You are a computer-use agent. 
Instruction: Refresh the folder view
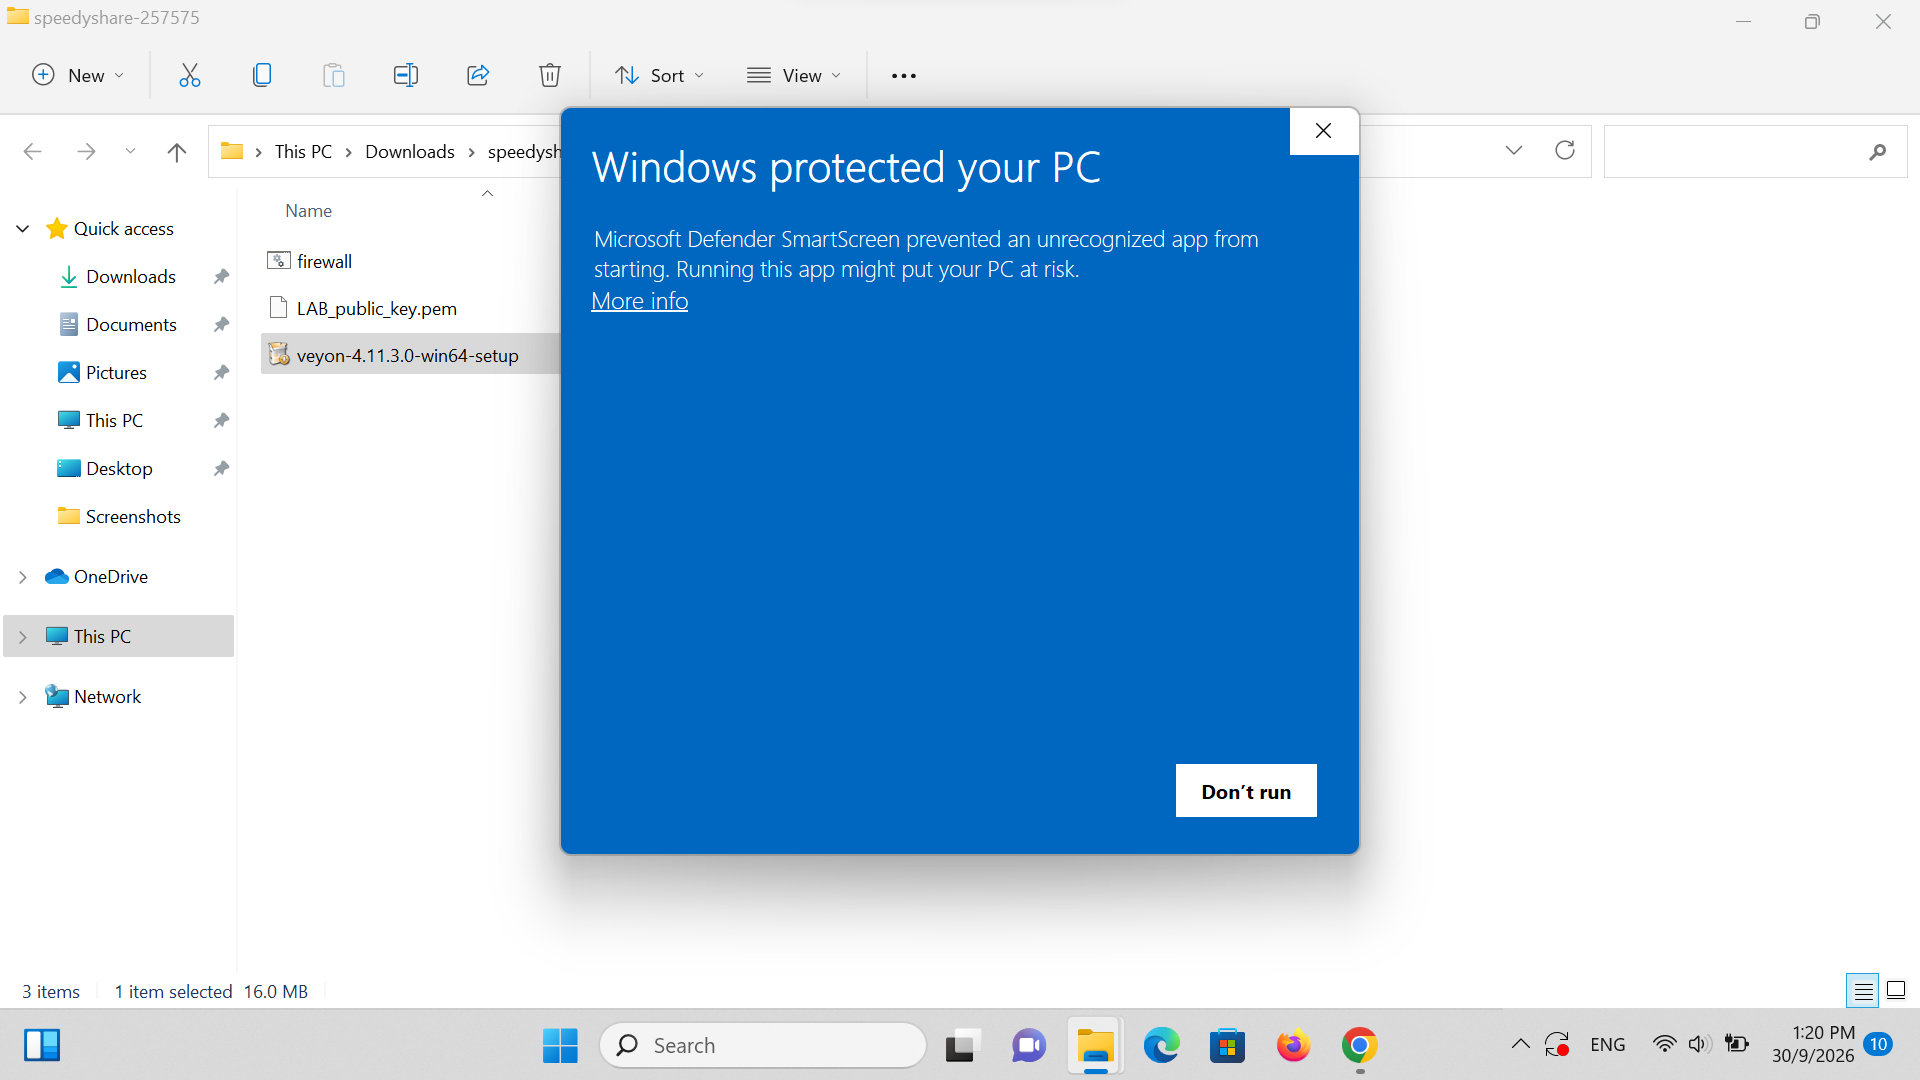pos(1565,150)
